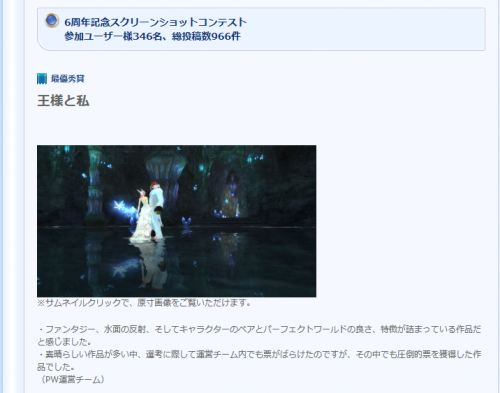Click the rounded contest header banner box

click(x=261, y=29)
